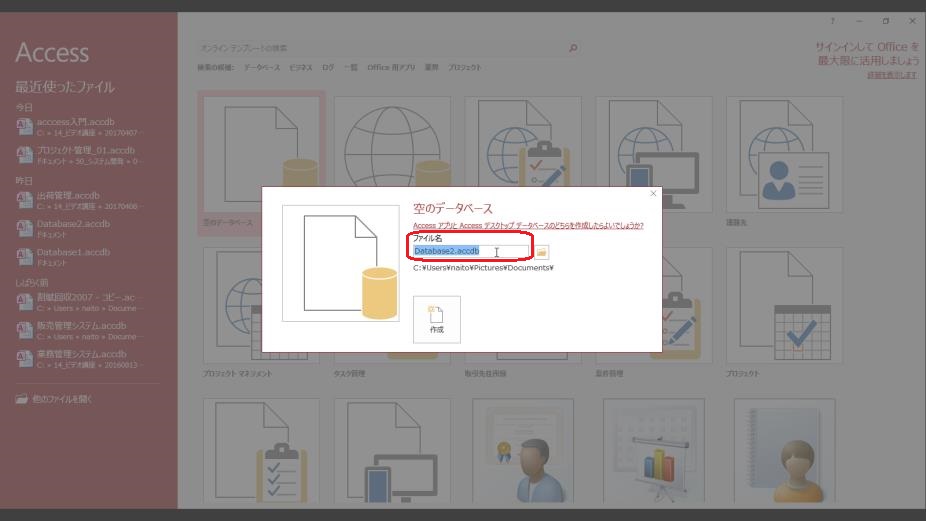Close the 空のデータベース dialog
The height and width of the screenshot is (521, 926).
653,194
